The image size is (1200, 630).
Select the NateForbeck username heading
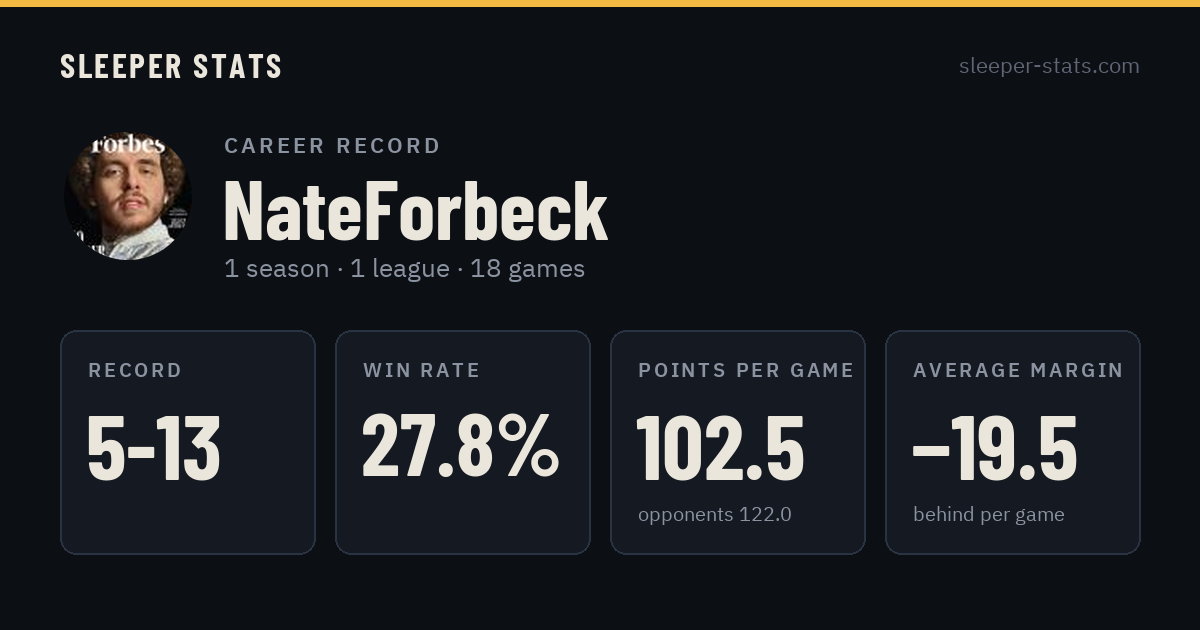pyautogui.click(x=416, y=211)
